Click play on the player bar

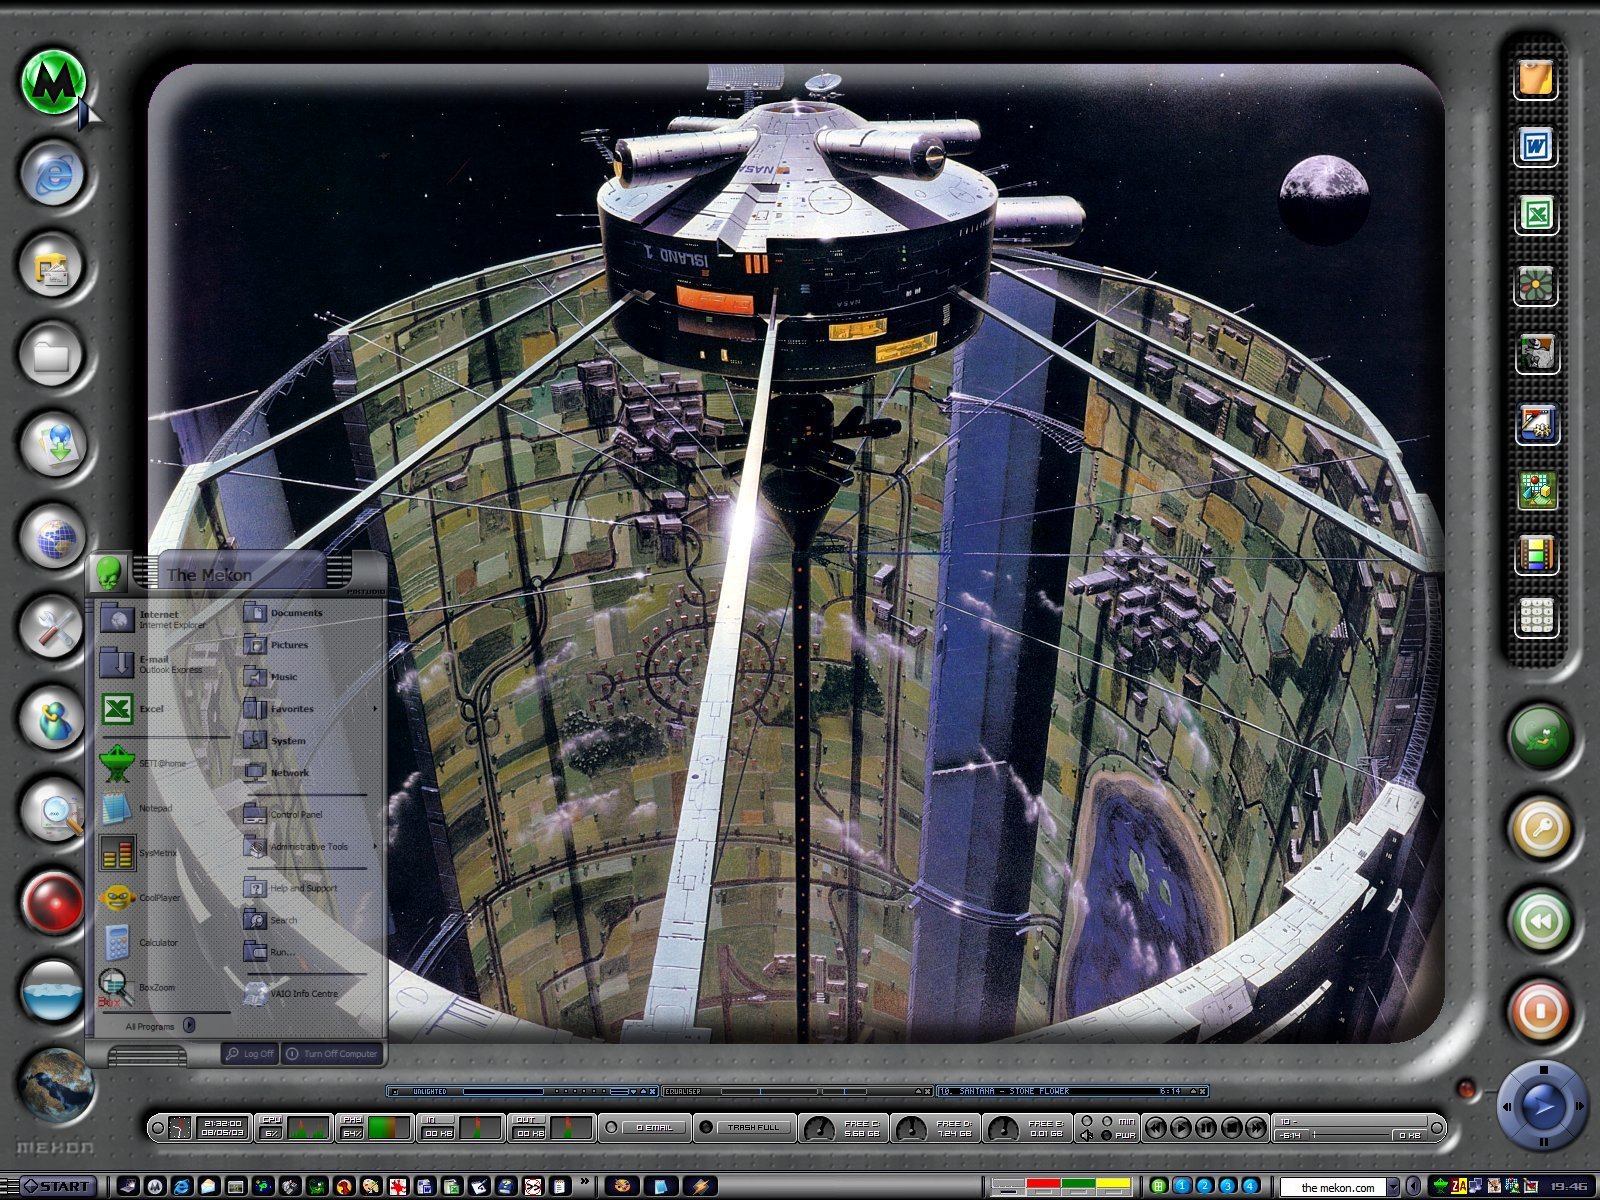point(1180,1128)
